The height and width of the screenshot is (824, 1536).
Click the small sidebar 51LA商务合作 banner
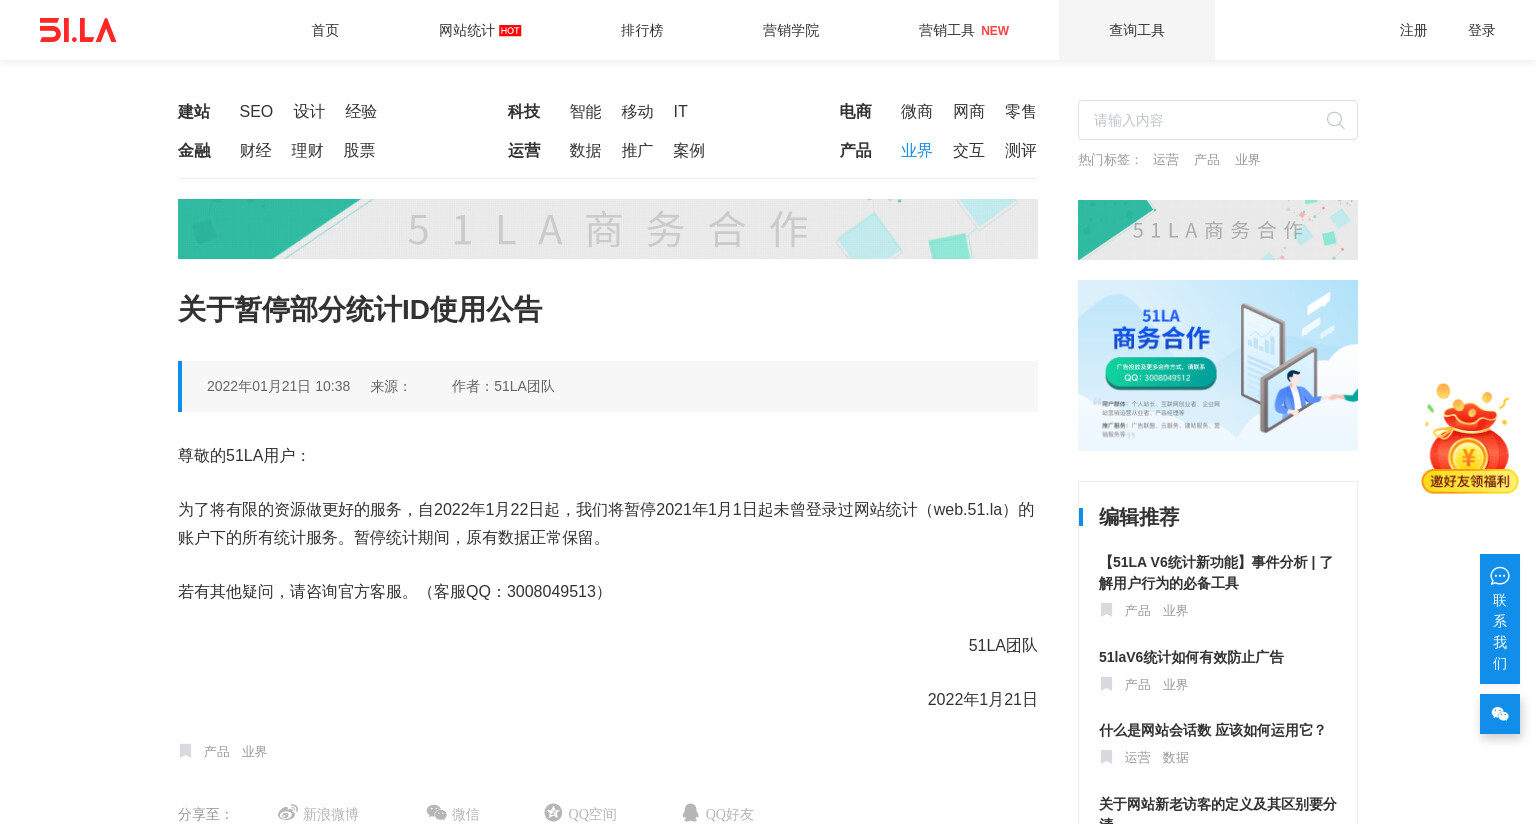[1218, 230]
